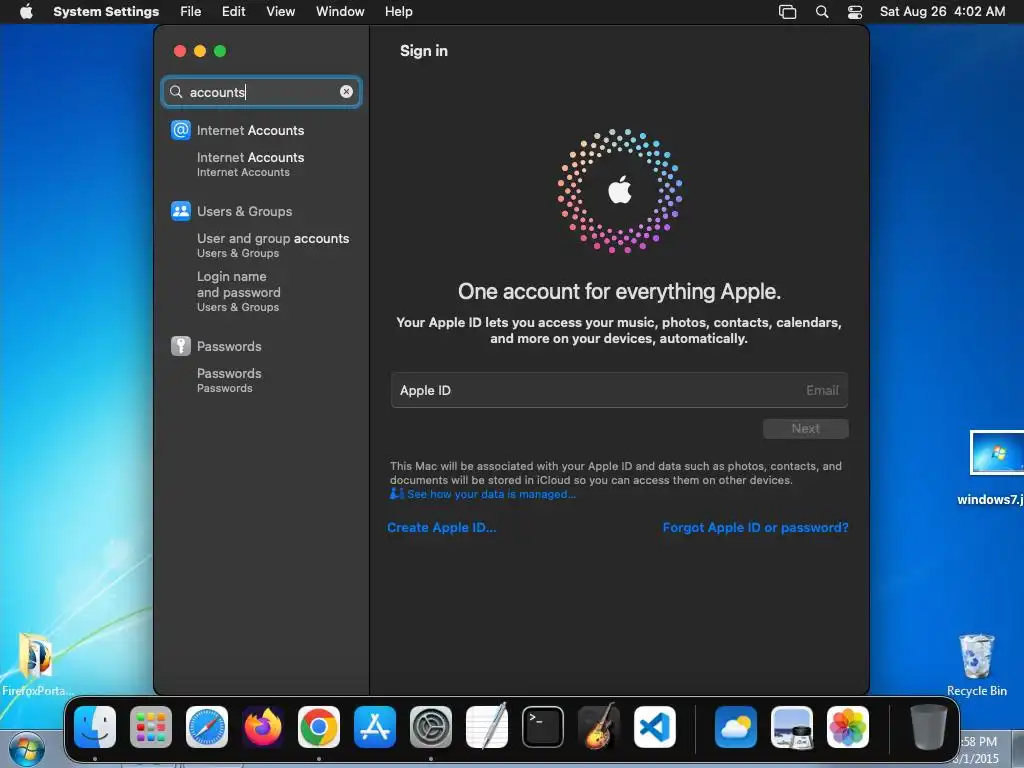Open Passwords sub-result in sidebar
1024x768 pixels.
229,380
